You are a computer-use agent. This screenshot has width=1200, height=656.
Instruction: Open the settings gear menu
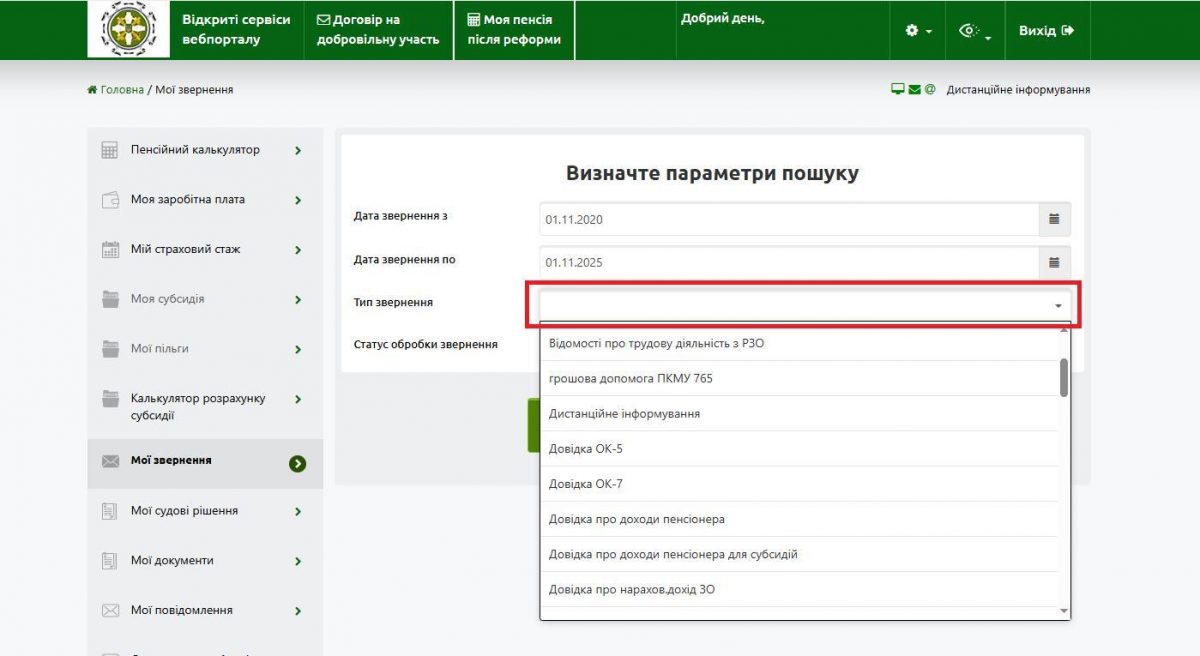(x=917, y=31)
